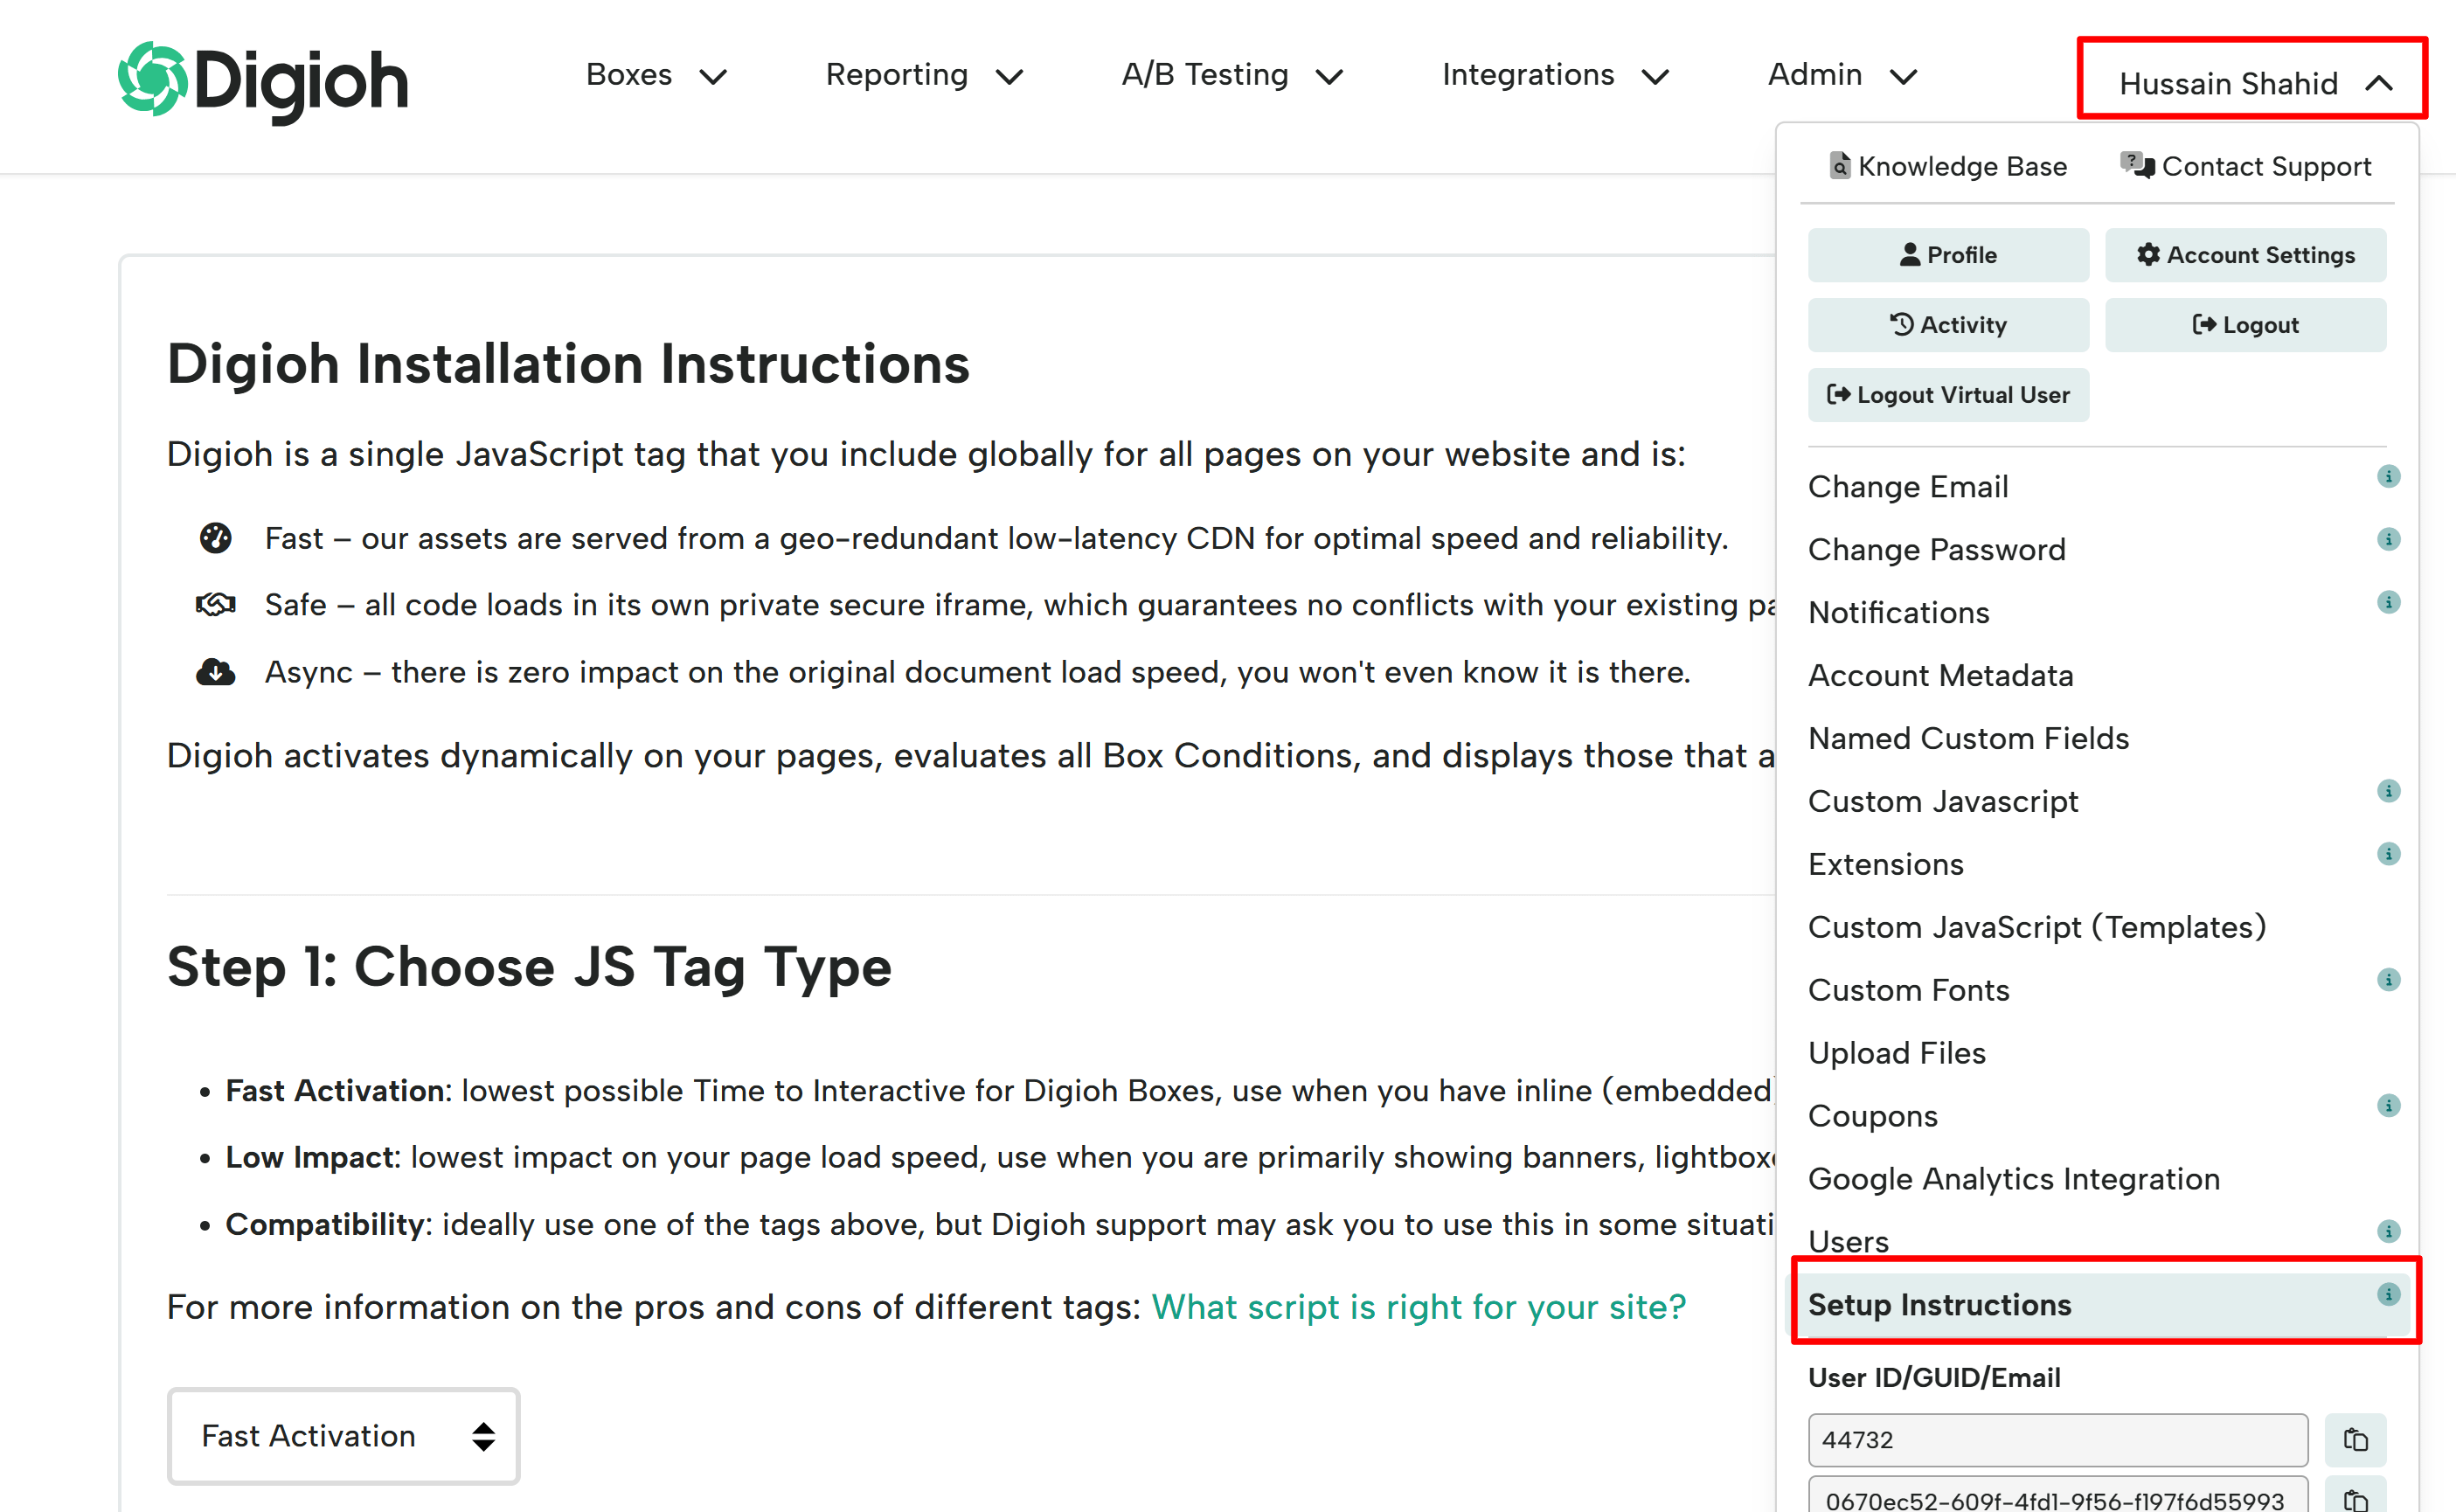This screenshot has height=1512, width=2456.
Task: Click Logout Virtual User
Action: tap(1948, 395)
